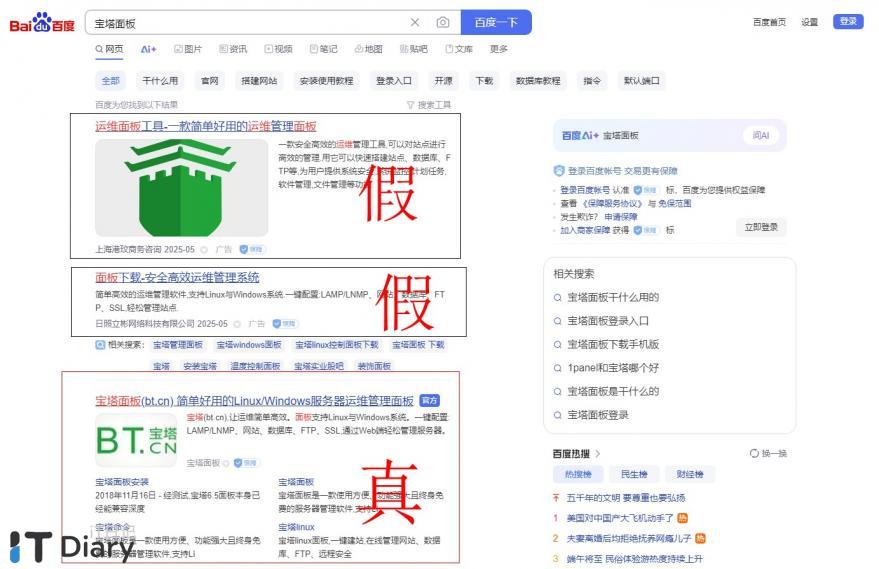The image size is (879, 569).
Task: Click the 申请保障 link
Action: pos(621,217)
